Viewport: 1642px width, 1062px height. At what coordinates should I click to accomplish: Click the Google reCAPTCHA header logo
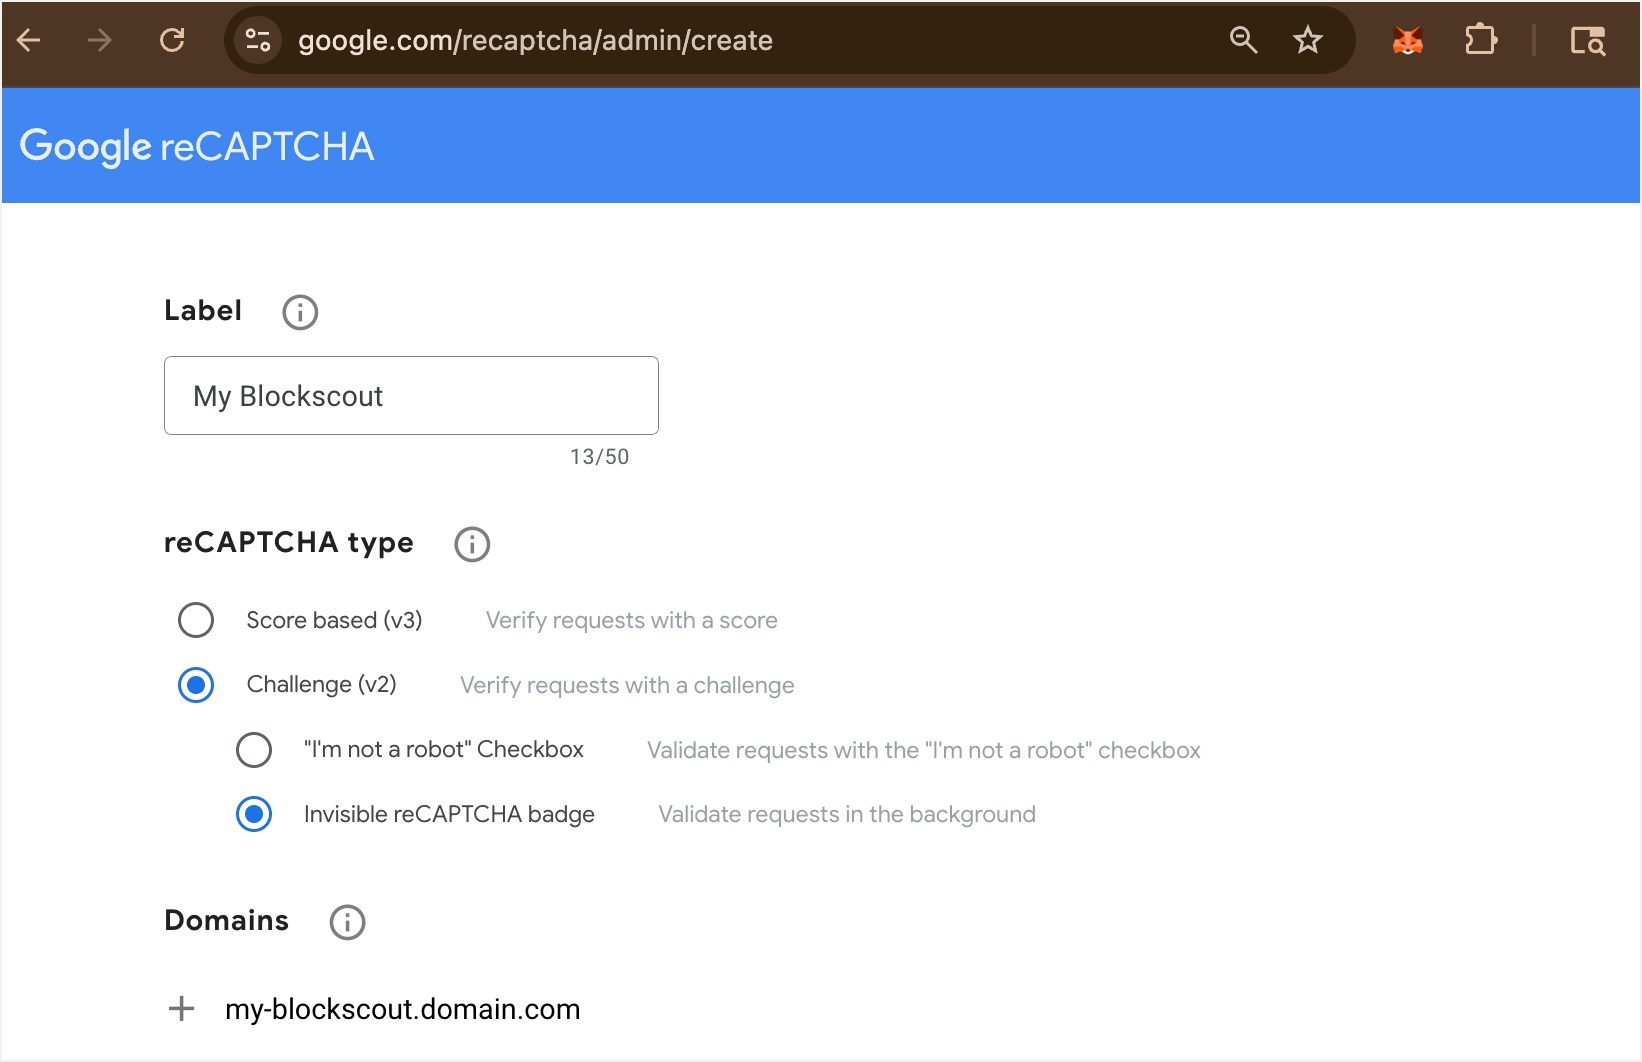click(197, 146)
